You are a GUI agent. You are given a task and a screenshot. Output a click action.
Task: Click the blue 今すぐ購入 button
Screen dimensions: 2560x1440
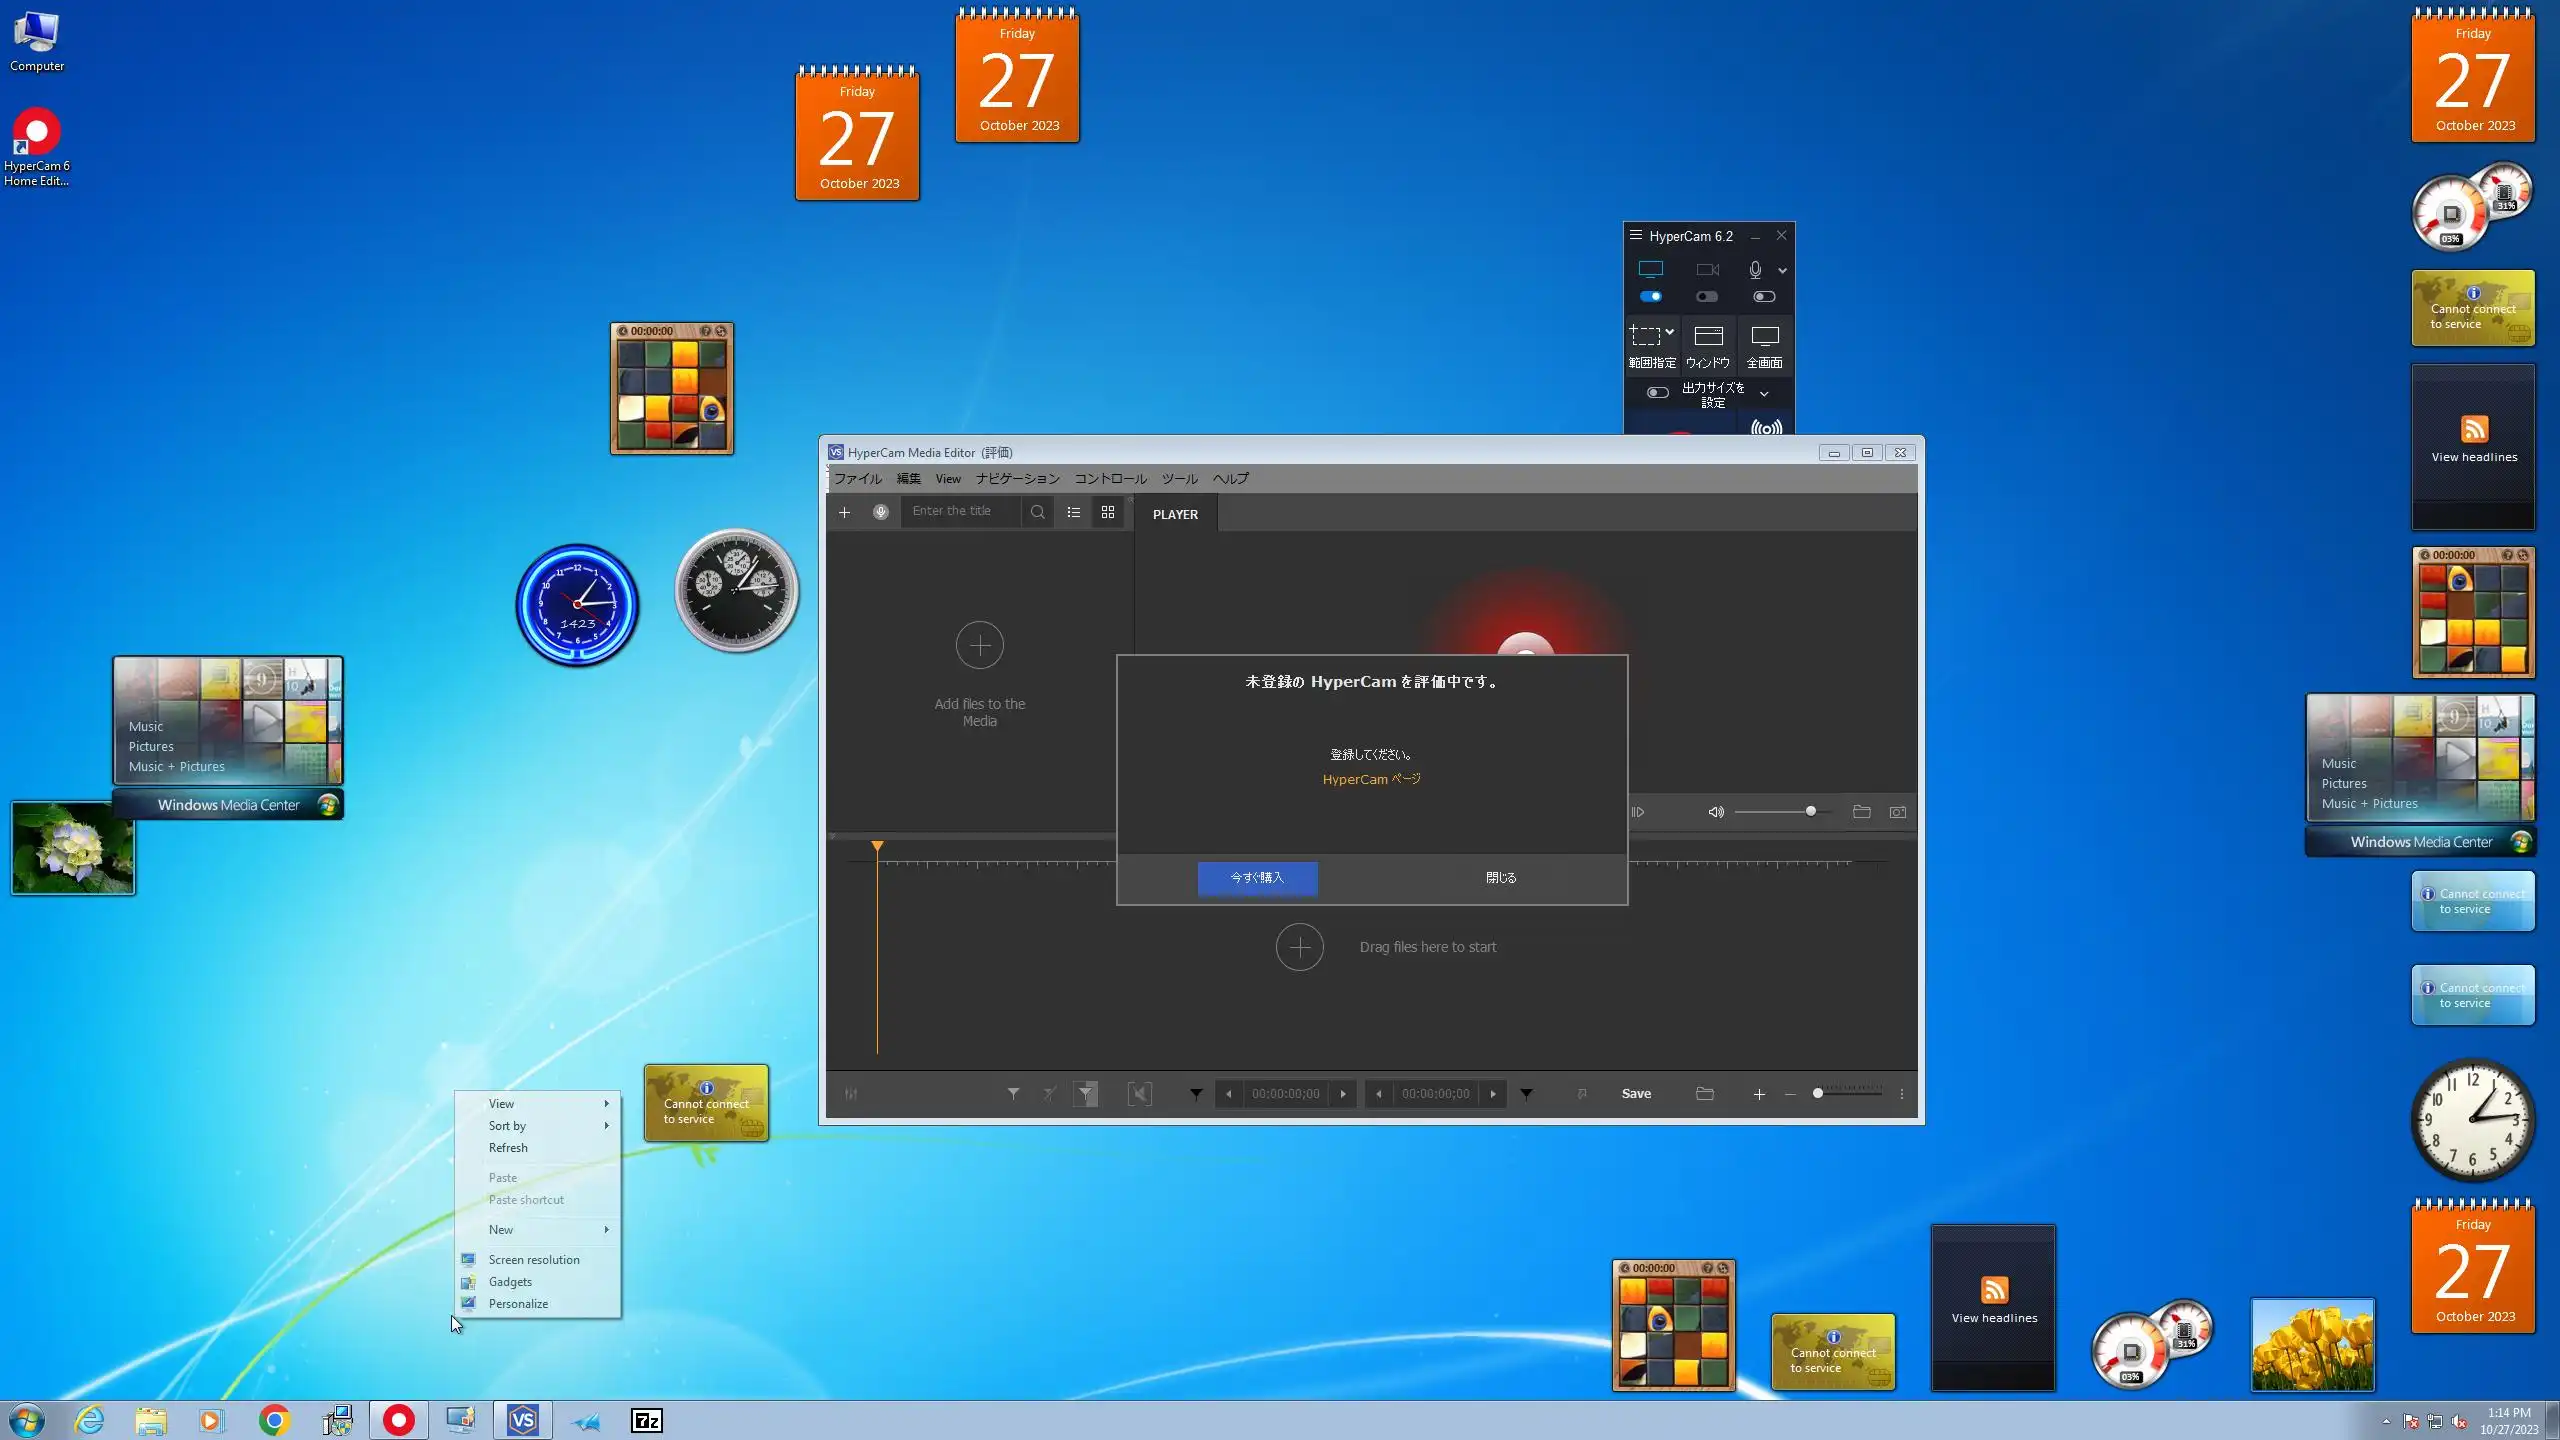pyautogui.click(x=1257, y=878)
